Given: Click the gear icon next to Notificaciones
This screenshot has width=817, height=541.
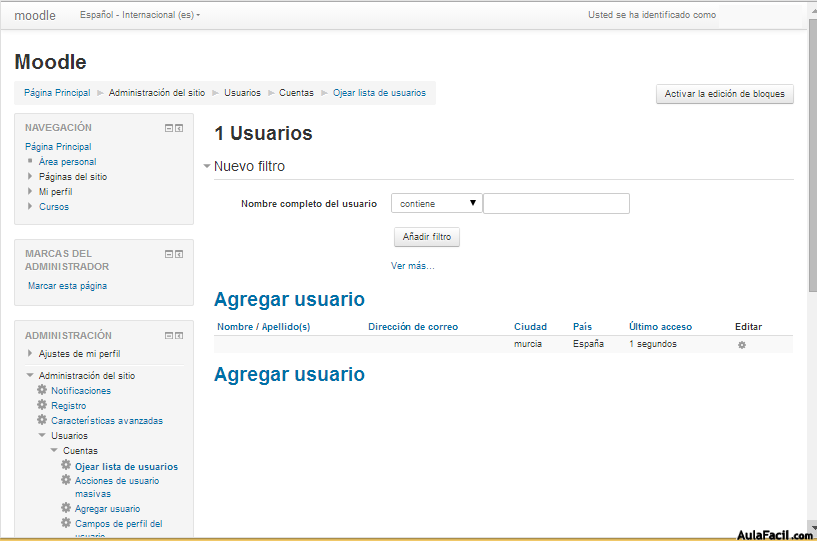Looking at the screenshot, I should 42,390.
